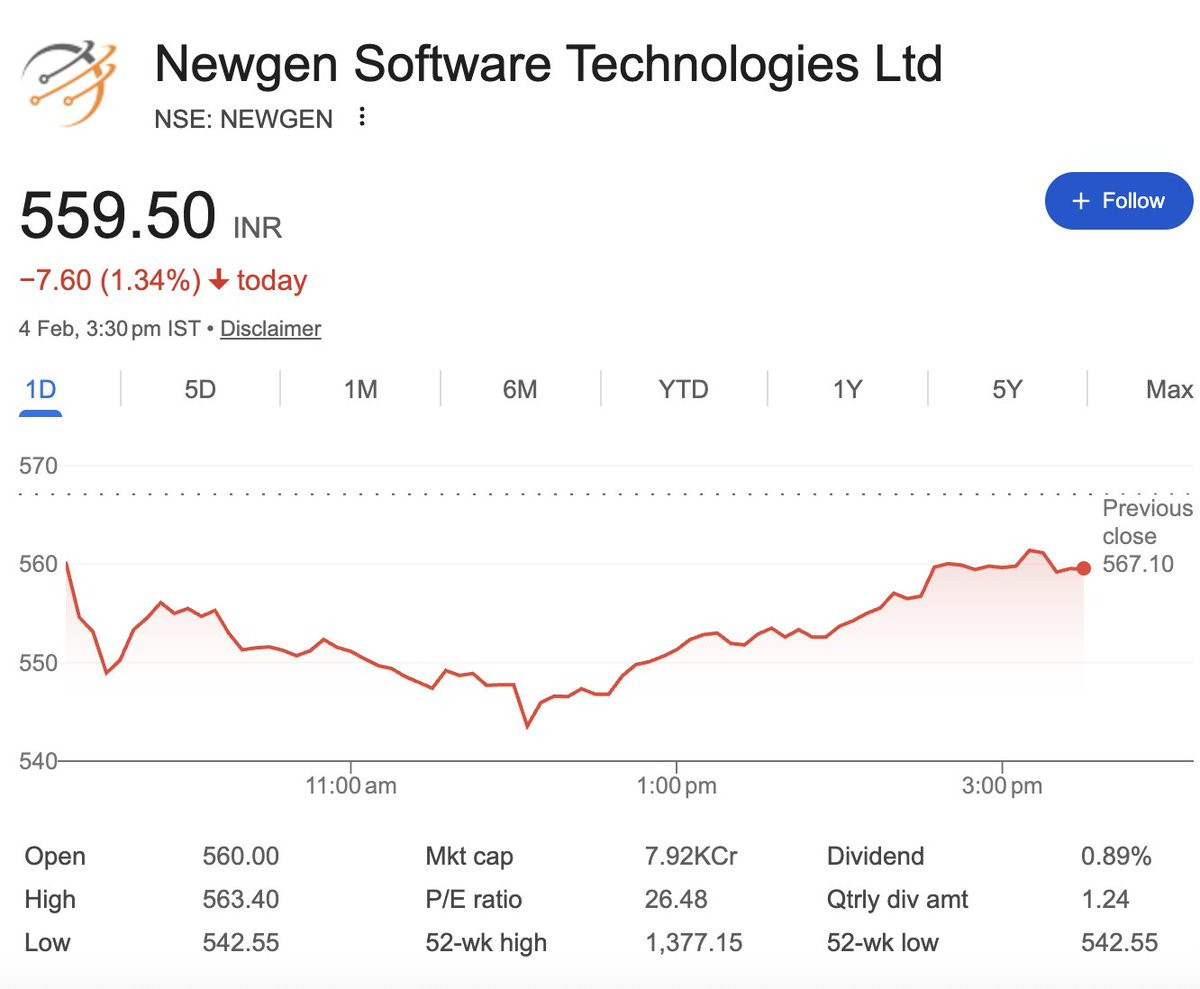Show the Max chart range
The width and height of the screenshot is (1200, 989).
(x=1168, y=389)
